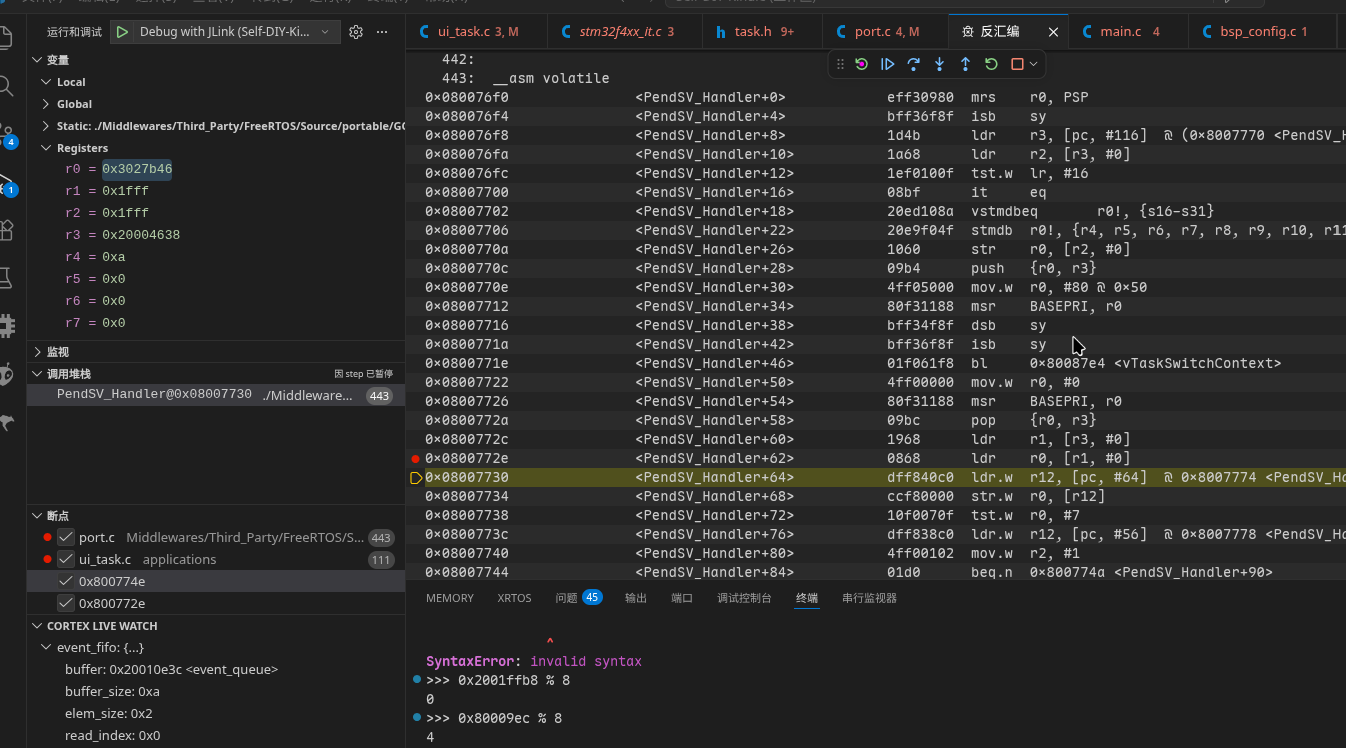The height and width of the screenshot is (748, 1346).
Task: Click the red breakpoint dot at 0x0800772e
Action: coord(415,458)
